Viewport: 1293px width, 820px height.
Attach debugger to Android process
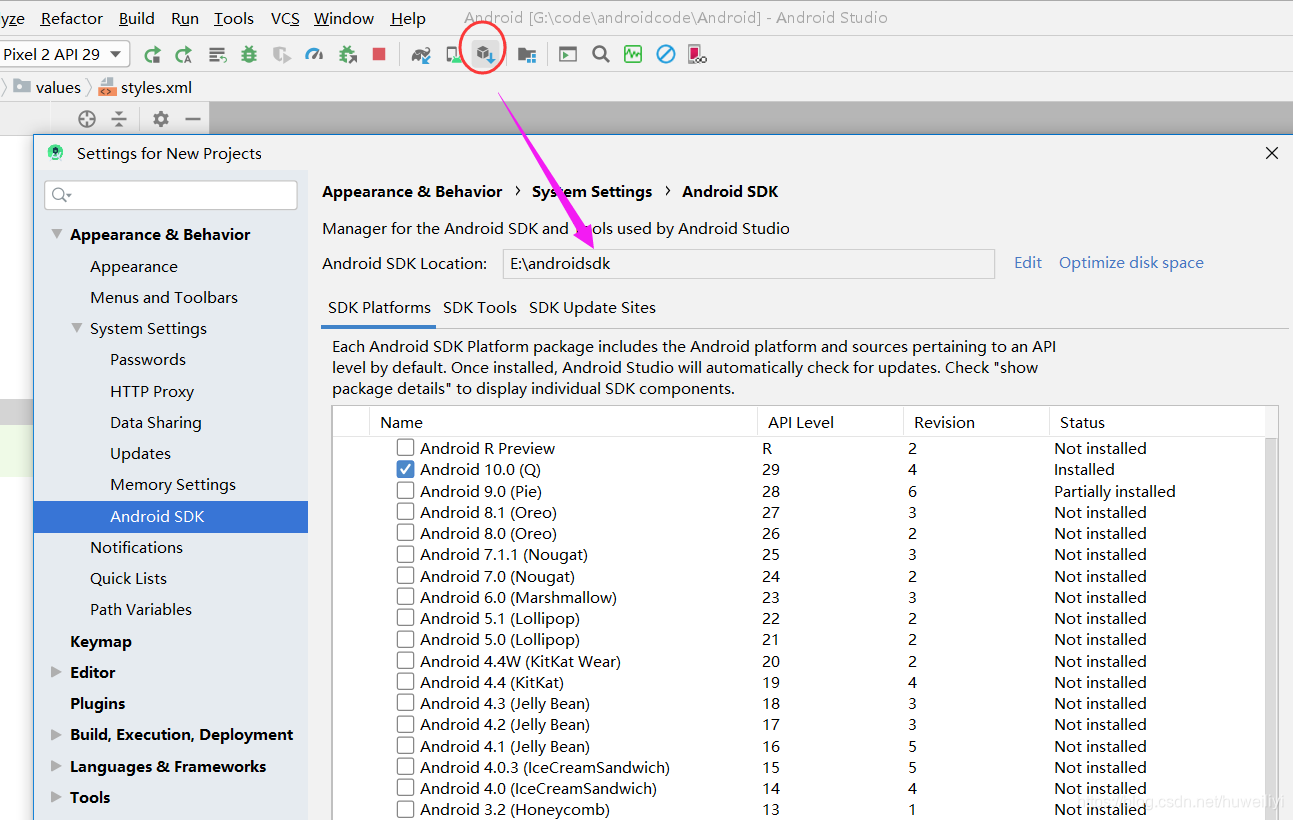point(347,54)
